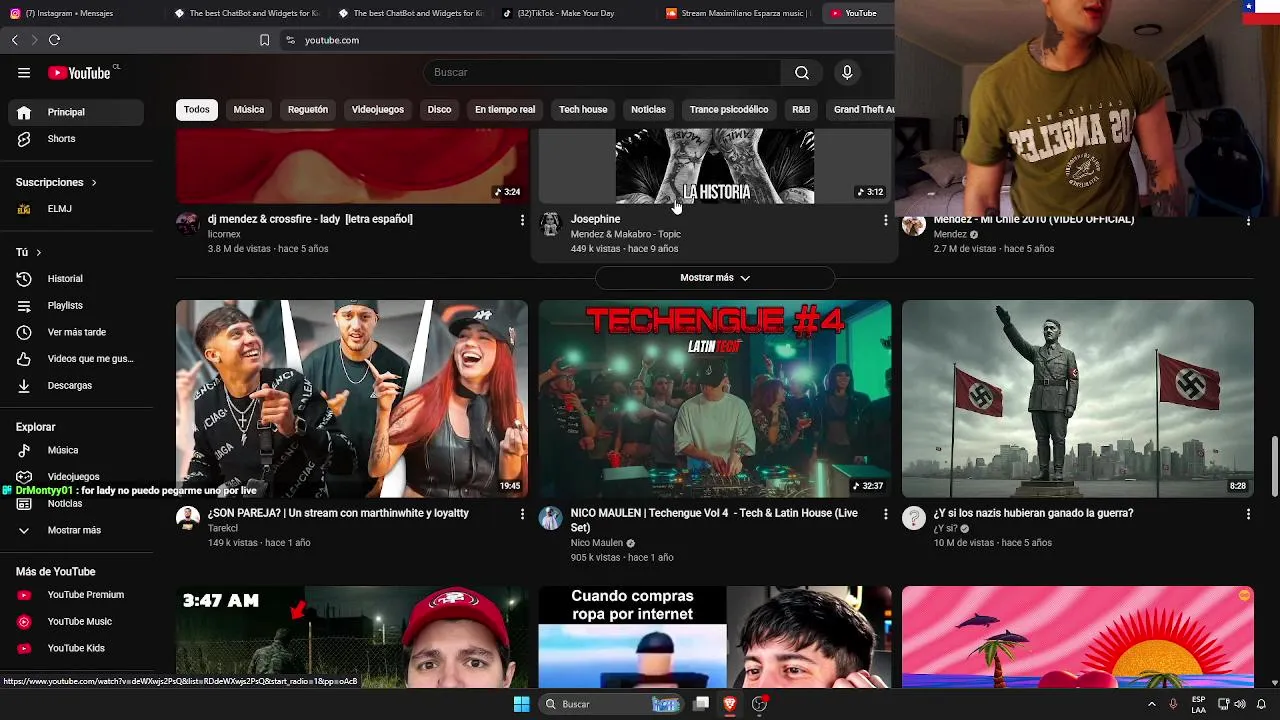Open Shorts in the sidebar
Viewport: 1280px width, 720px height.
pyautogui.click(x=76, y=139)
